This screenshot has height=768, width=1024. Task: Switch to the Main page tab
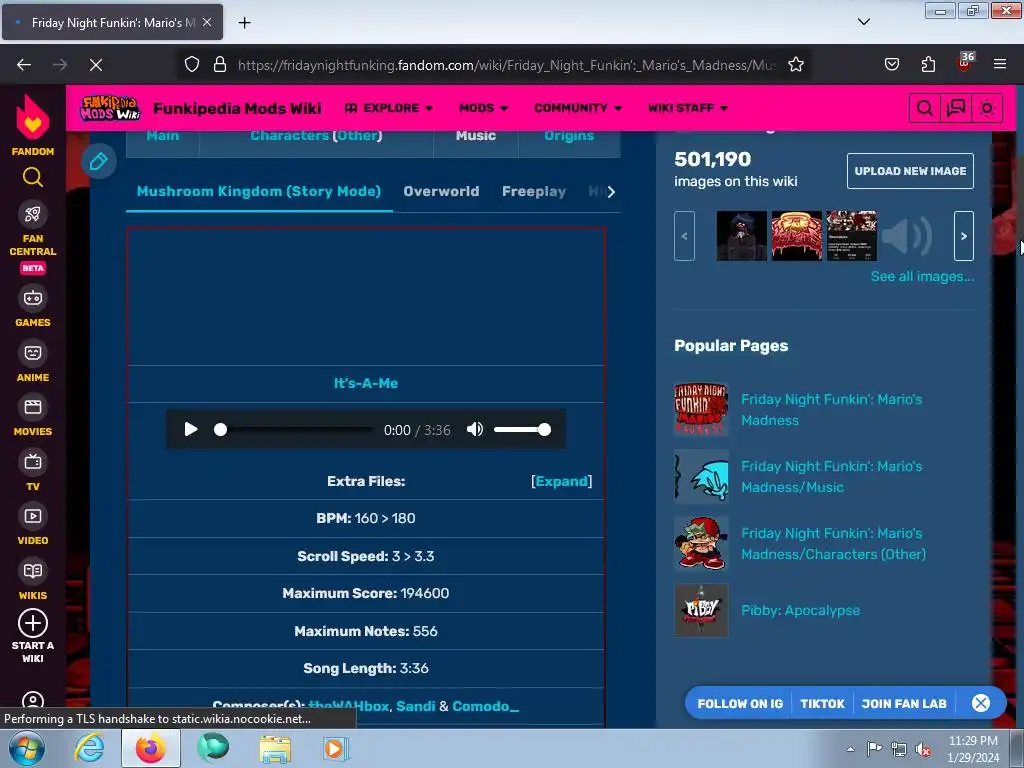(163, 136)
